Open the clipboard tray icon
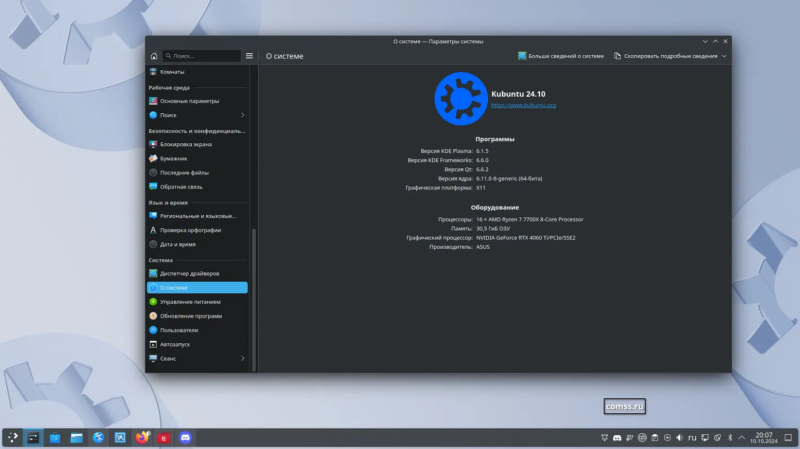This screenshot has height=449, width=800. (x=655, y=438)
